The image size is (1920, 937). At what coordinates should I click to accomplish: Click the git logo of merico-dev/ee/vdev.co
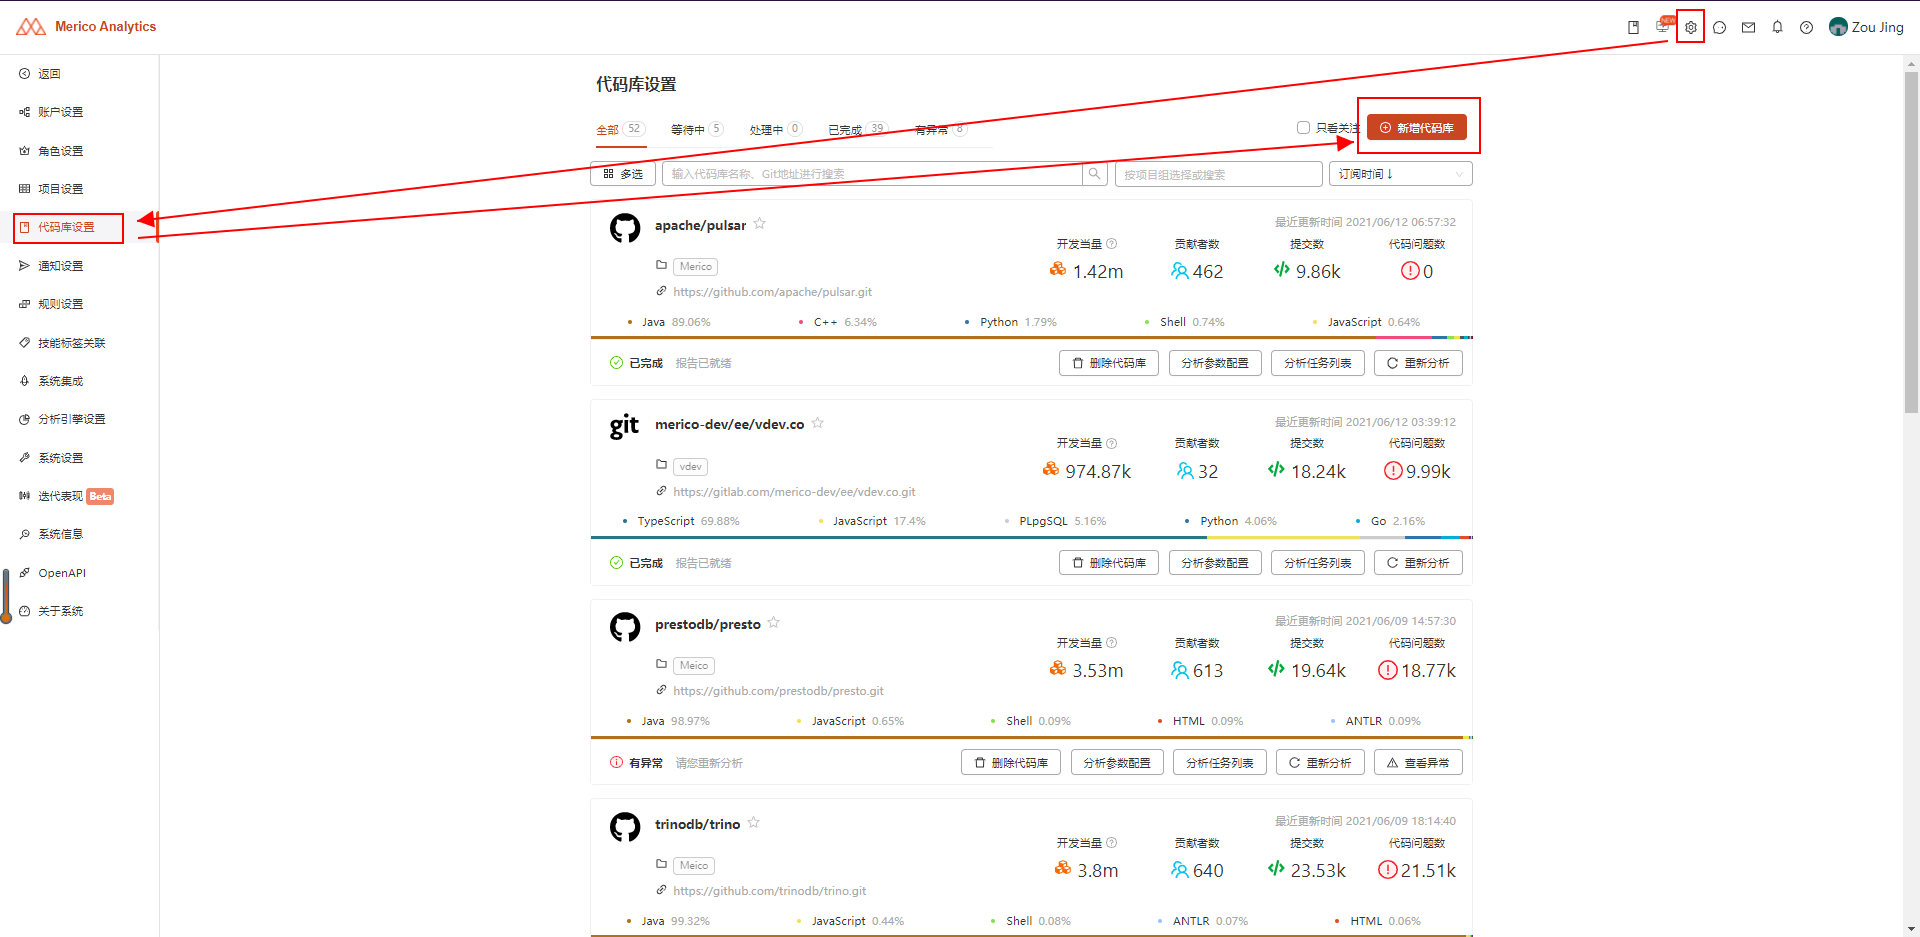click(x=625, y=427)
